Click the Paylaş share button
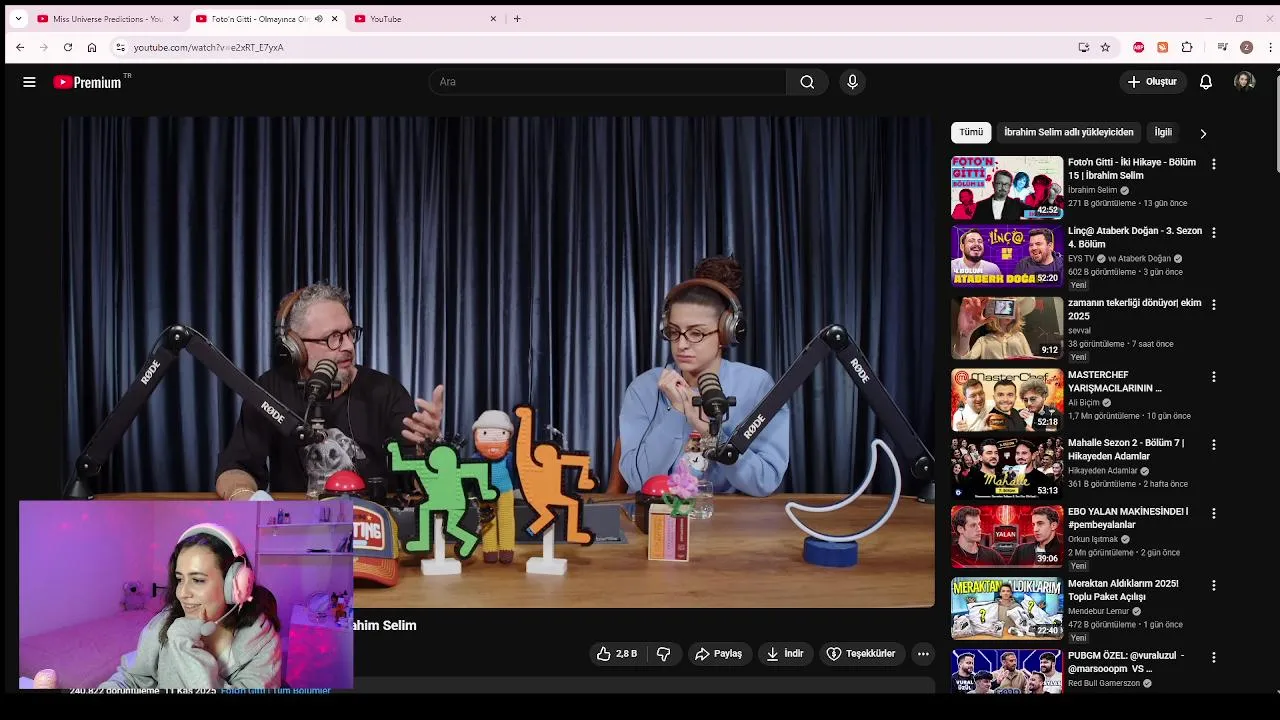1280x720 pixels. (x=718, y=654)
